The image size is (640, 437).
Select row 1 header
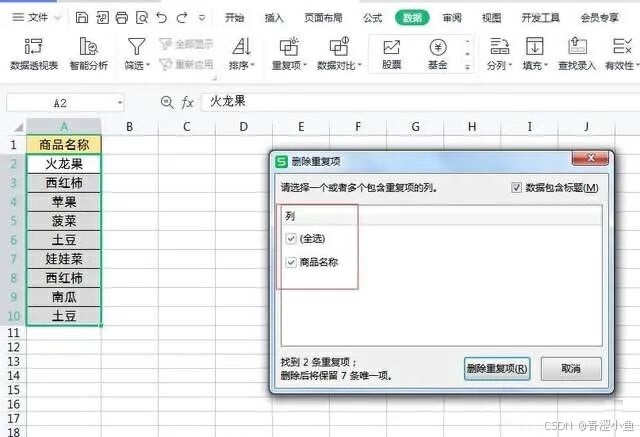tap(13, 144)
